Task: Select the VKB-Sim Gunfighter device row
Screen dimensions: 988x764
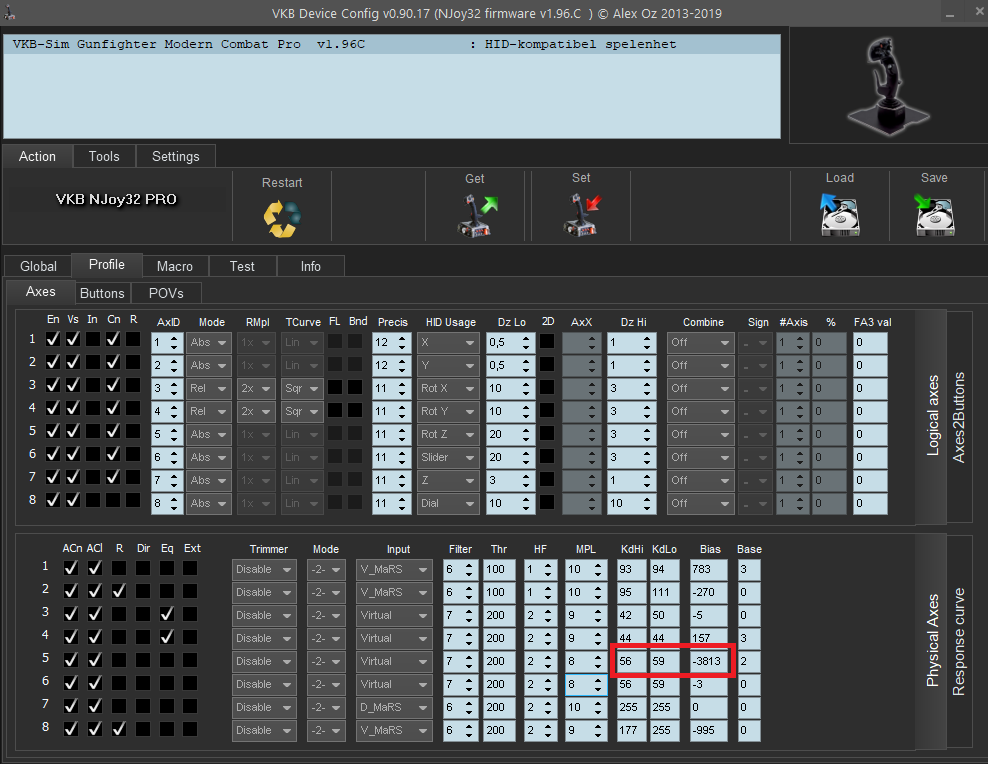Action: [392, 44]
